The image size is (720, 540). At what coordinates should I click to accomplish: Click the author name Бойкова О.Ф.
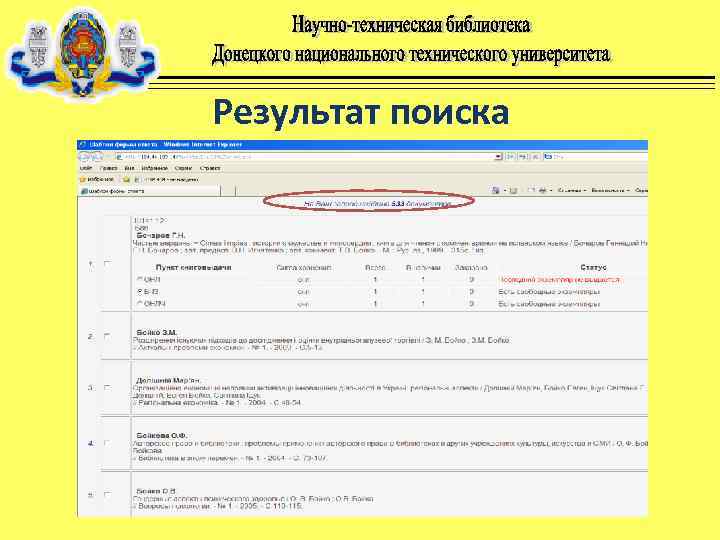(162, 435)
